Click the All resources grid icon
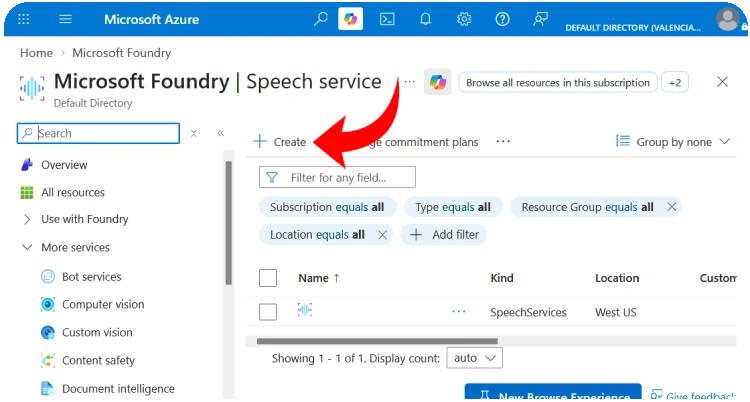This screenshot has width=750, height=402. [27, 192]
